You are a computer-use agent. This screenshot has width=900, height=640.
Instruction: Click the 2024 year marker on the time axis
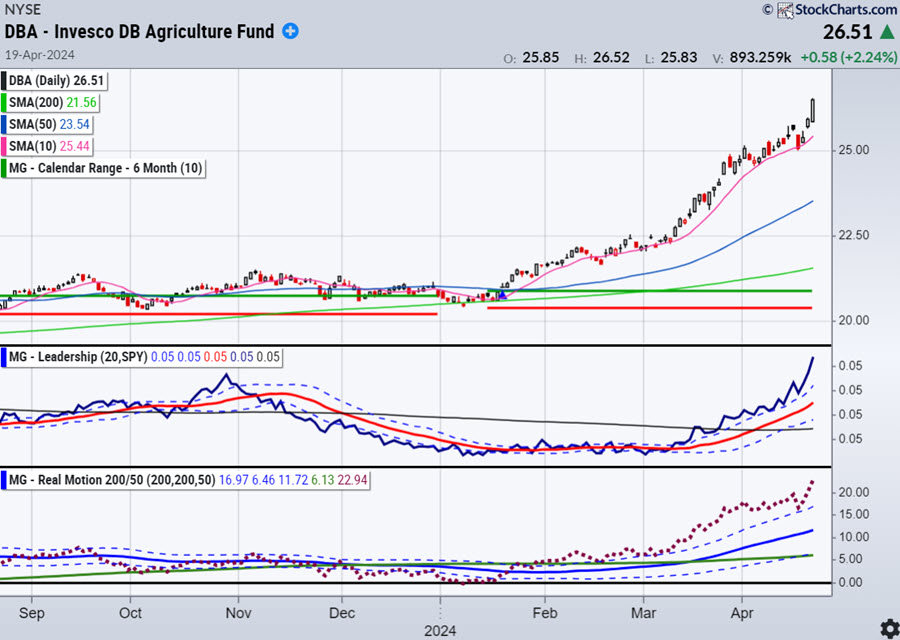pyautogui.click(x=440, y=630)
